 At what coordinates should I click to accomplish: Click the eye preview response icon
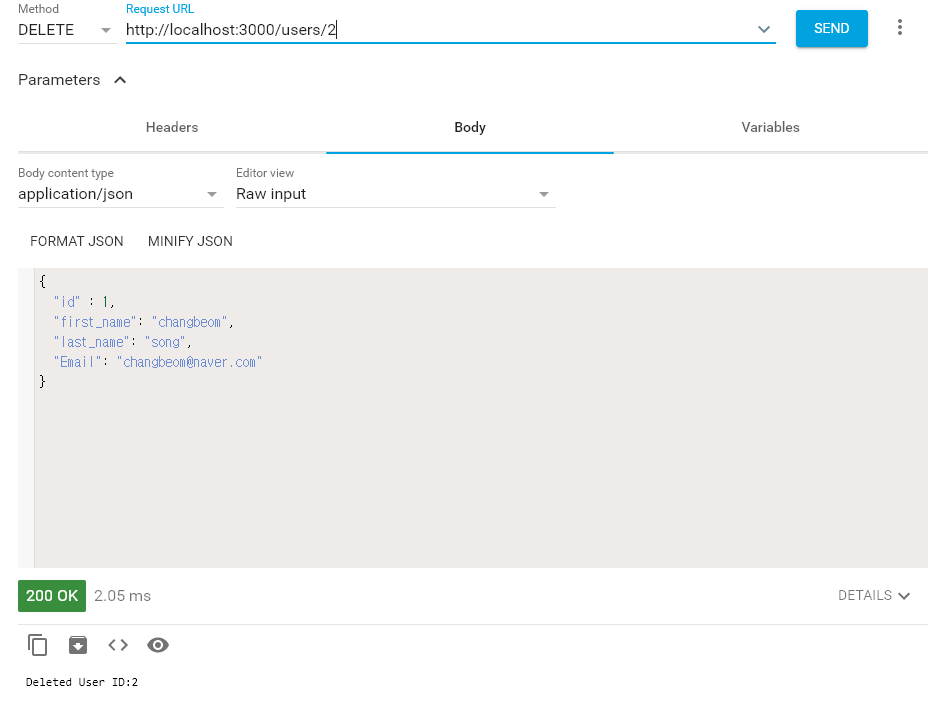(158, 645)
